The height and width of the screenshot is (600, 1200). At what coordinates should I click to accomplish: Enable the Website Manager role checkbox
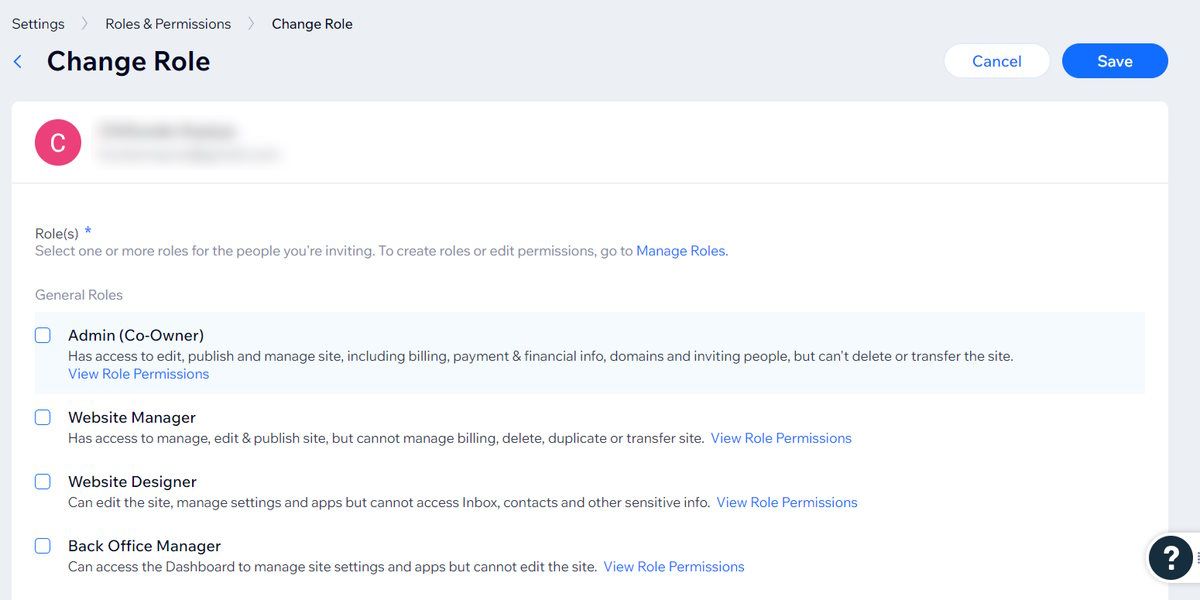[x=43, y=418]
